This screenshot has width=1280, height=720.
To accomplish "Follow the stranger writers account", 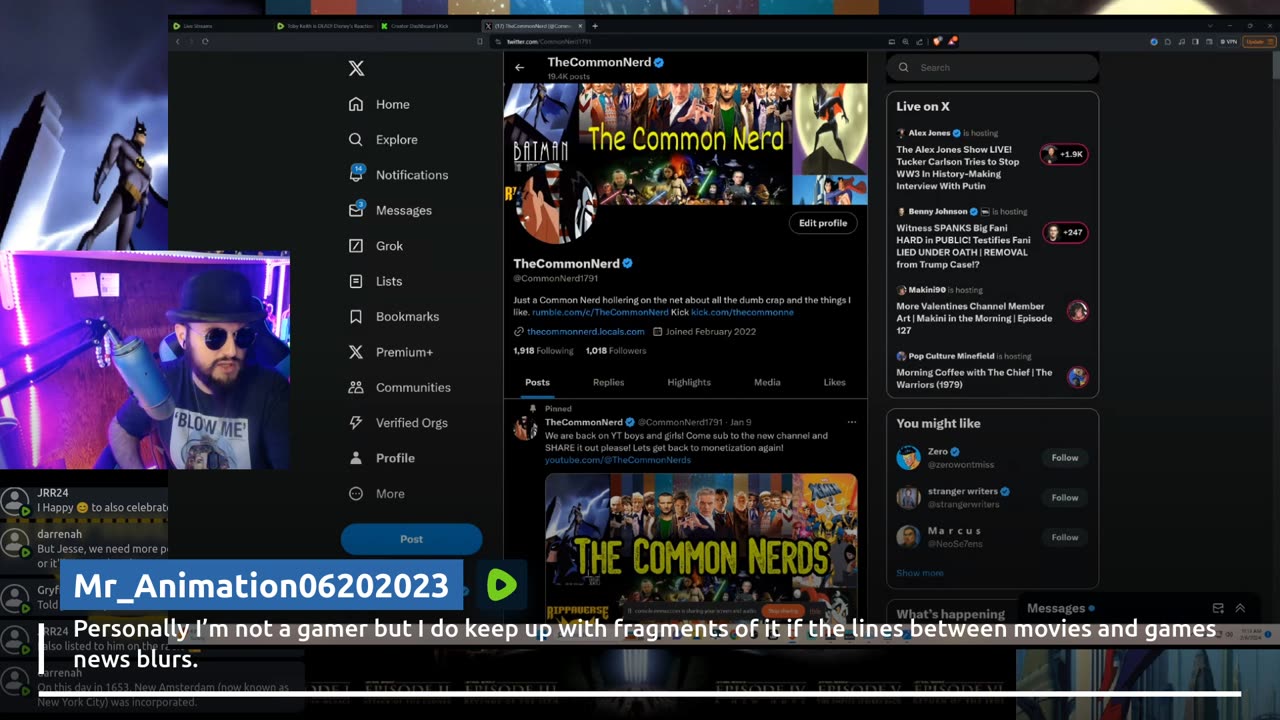I will tap(1065, 498).
